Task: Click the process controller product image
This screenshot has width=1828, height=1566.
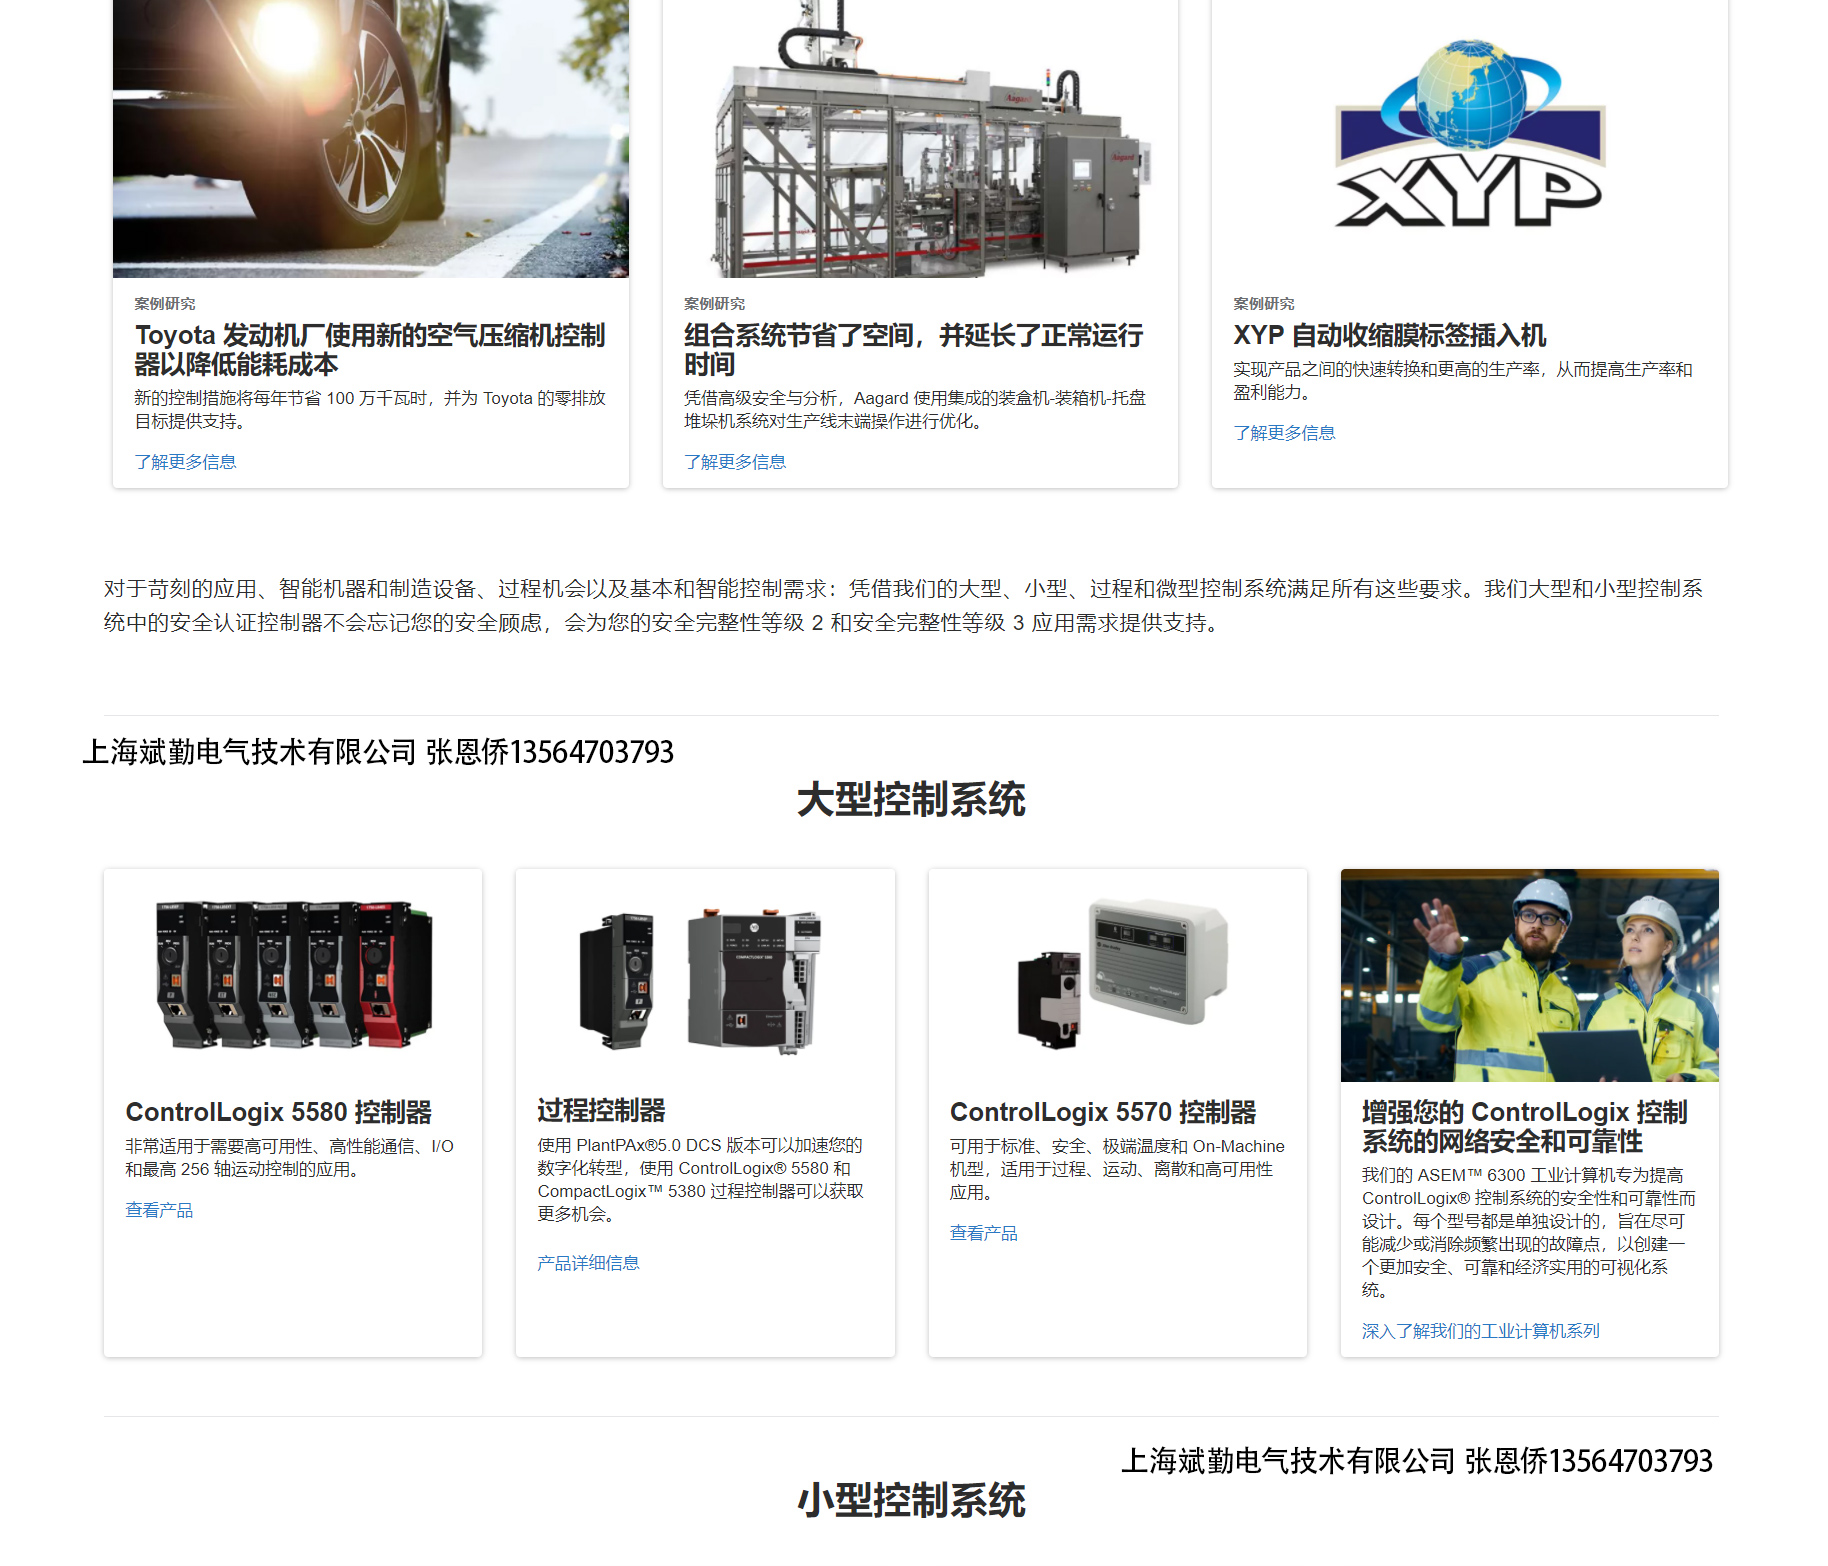Action: (705, 975)
